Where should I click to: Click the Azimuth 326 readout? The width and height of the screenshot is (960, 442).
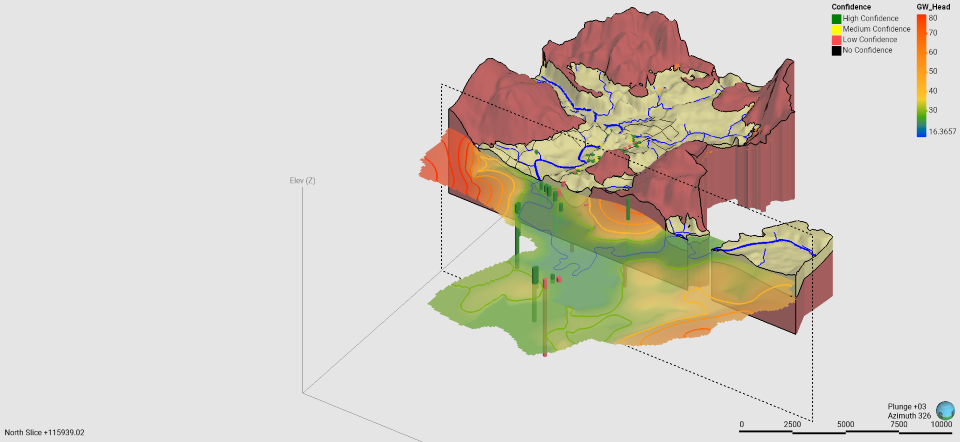(x=908, y=415)
